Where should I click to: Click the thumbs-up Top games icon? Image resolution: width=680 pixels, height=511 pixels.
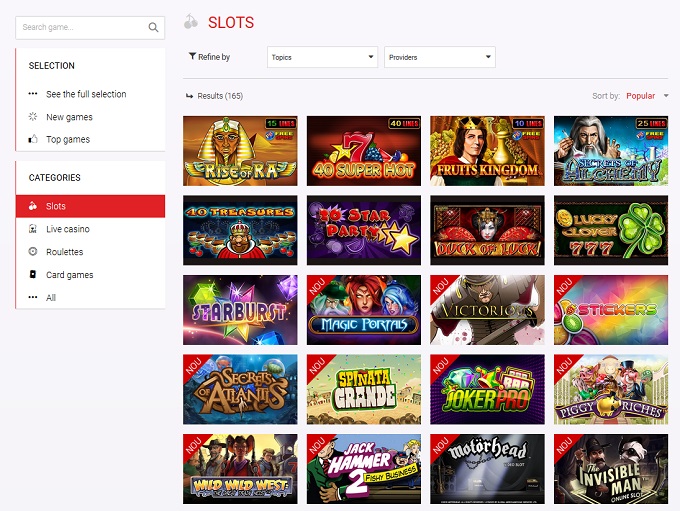(x=33, y=140)
